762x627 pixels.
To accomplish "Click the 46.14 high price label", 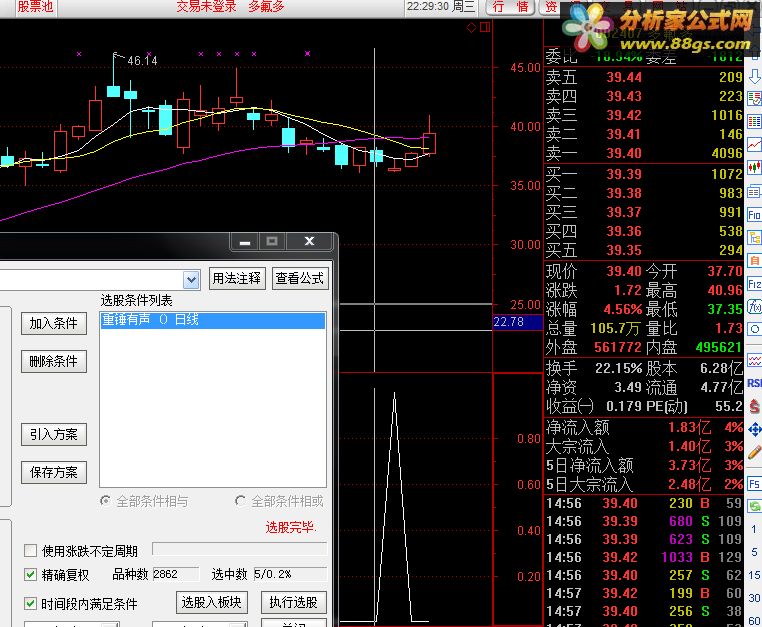I will (x=142, y=61).
